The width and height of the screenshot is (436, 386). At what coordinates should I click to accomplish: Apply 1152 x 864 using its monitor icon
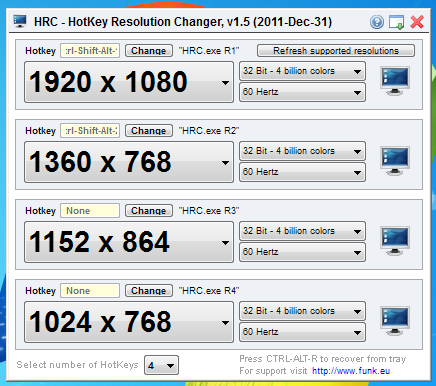point(395,241)
